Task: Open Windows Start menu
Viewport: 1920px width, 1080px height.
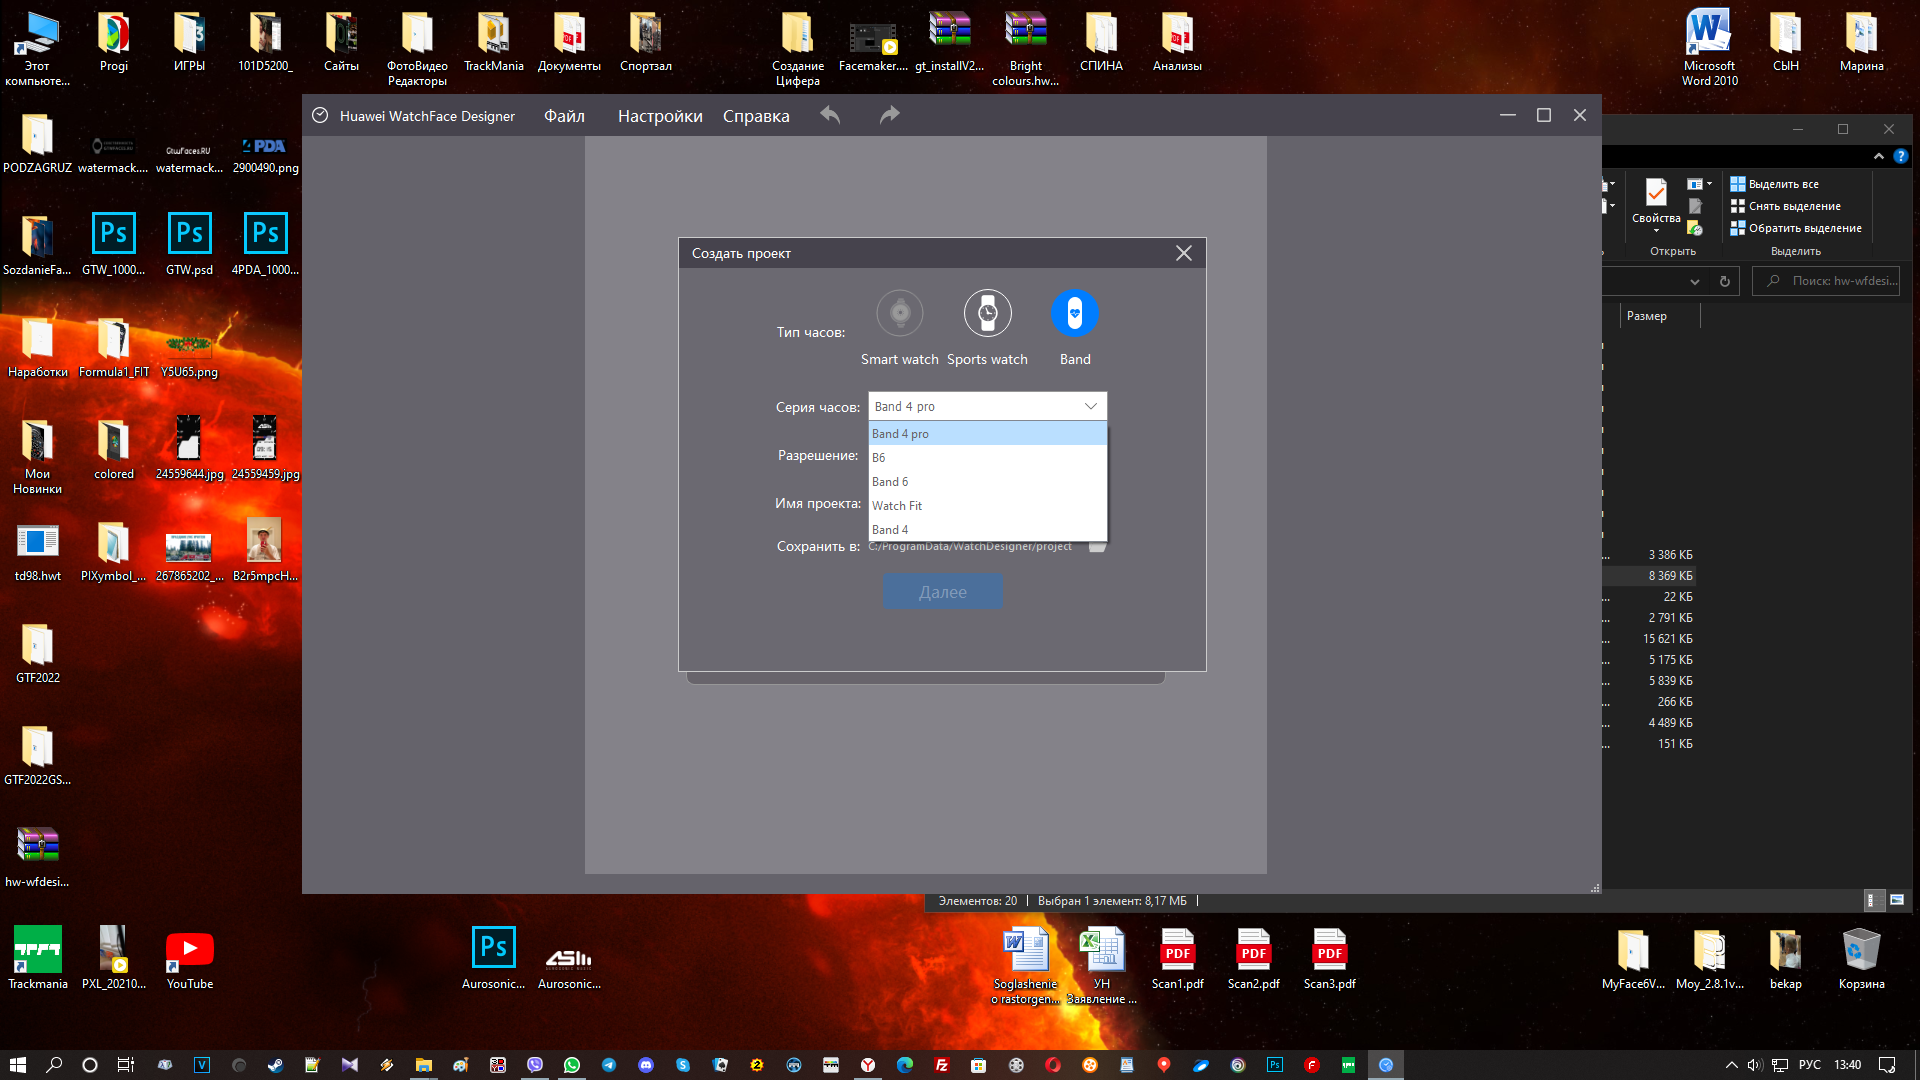Action: tap(17, 1065)
